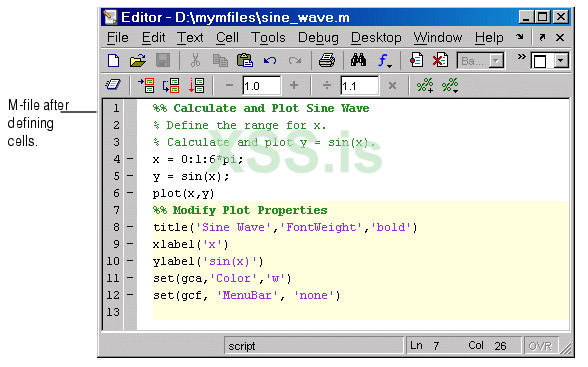The image size is (588, 367).
Task: Toggle breakpoint dash on line 11
Action: (x=130, y=278)
